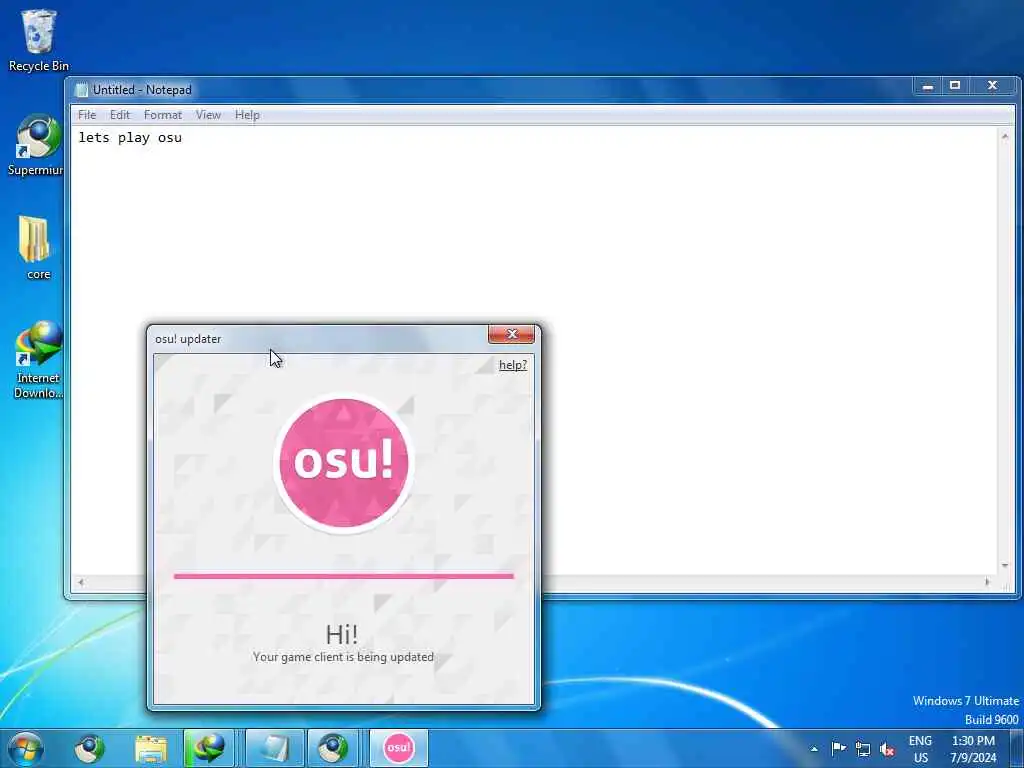Image resolution: width=1024 pixels, height=768 pixels.
Task: Close the osu! updater window
Action: (x=511, y=334)
